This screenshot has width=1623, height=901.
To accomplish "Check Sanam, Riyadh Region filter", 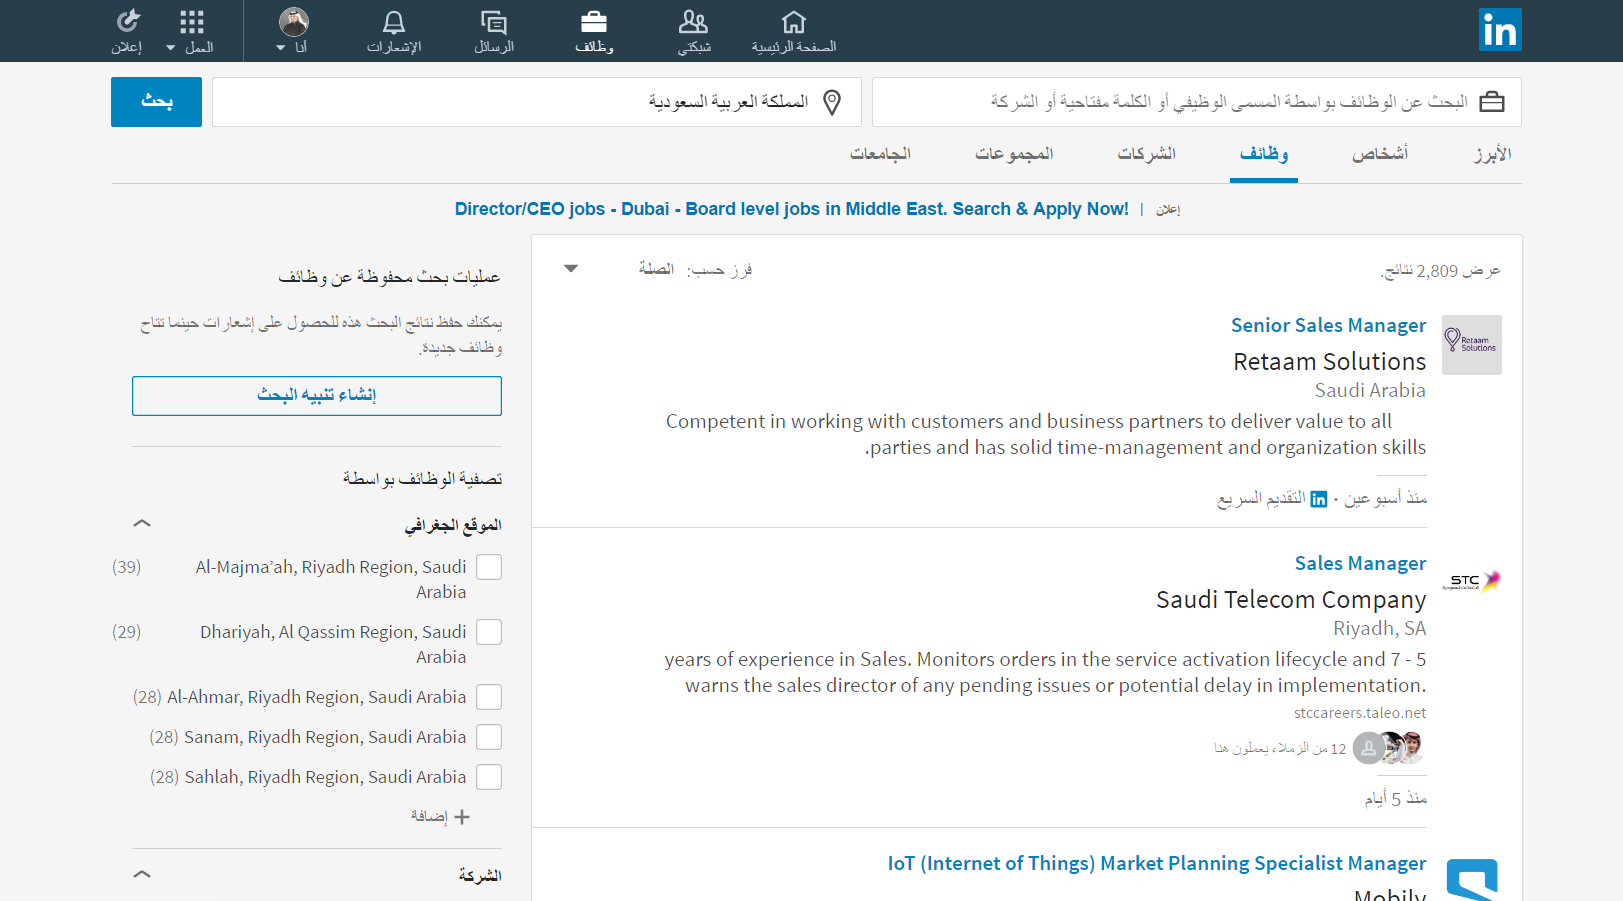I will (489, 737).
